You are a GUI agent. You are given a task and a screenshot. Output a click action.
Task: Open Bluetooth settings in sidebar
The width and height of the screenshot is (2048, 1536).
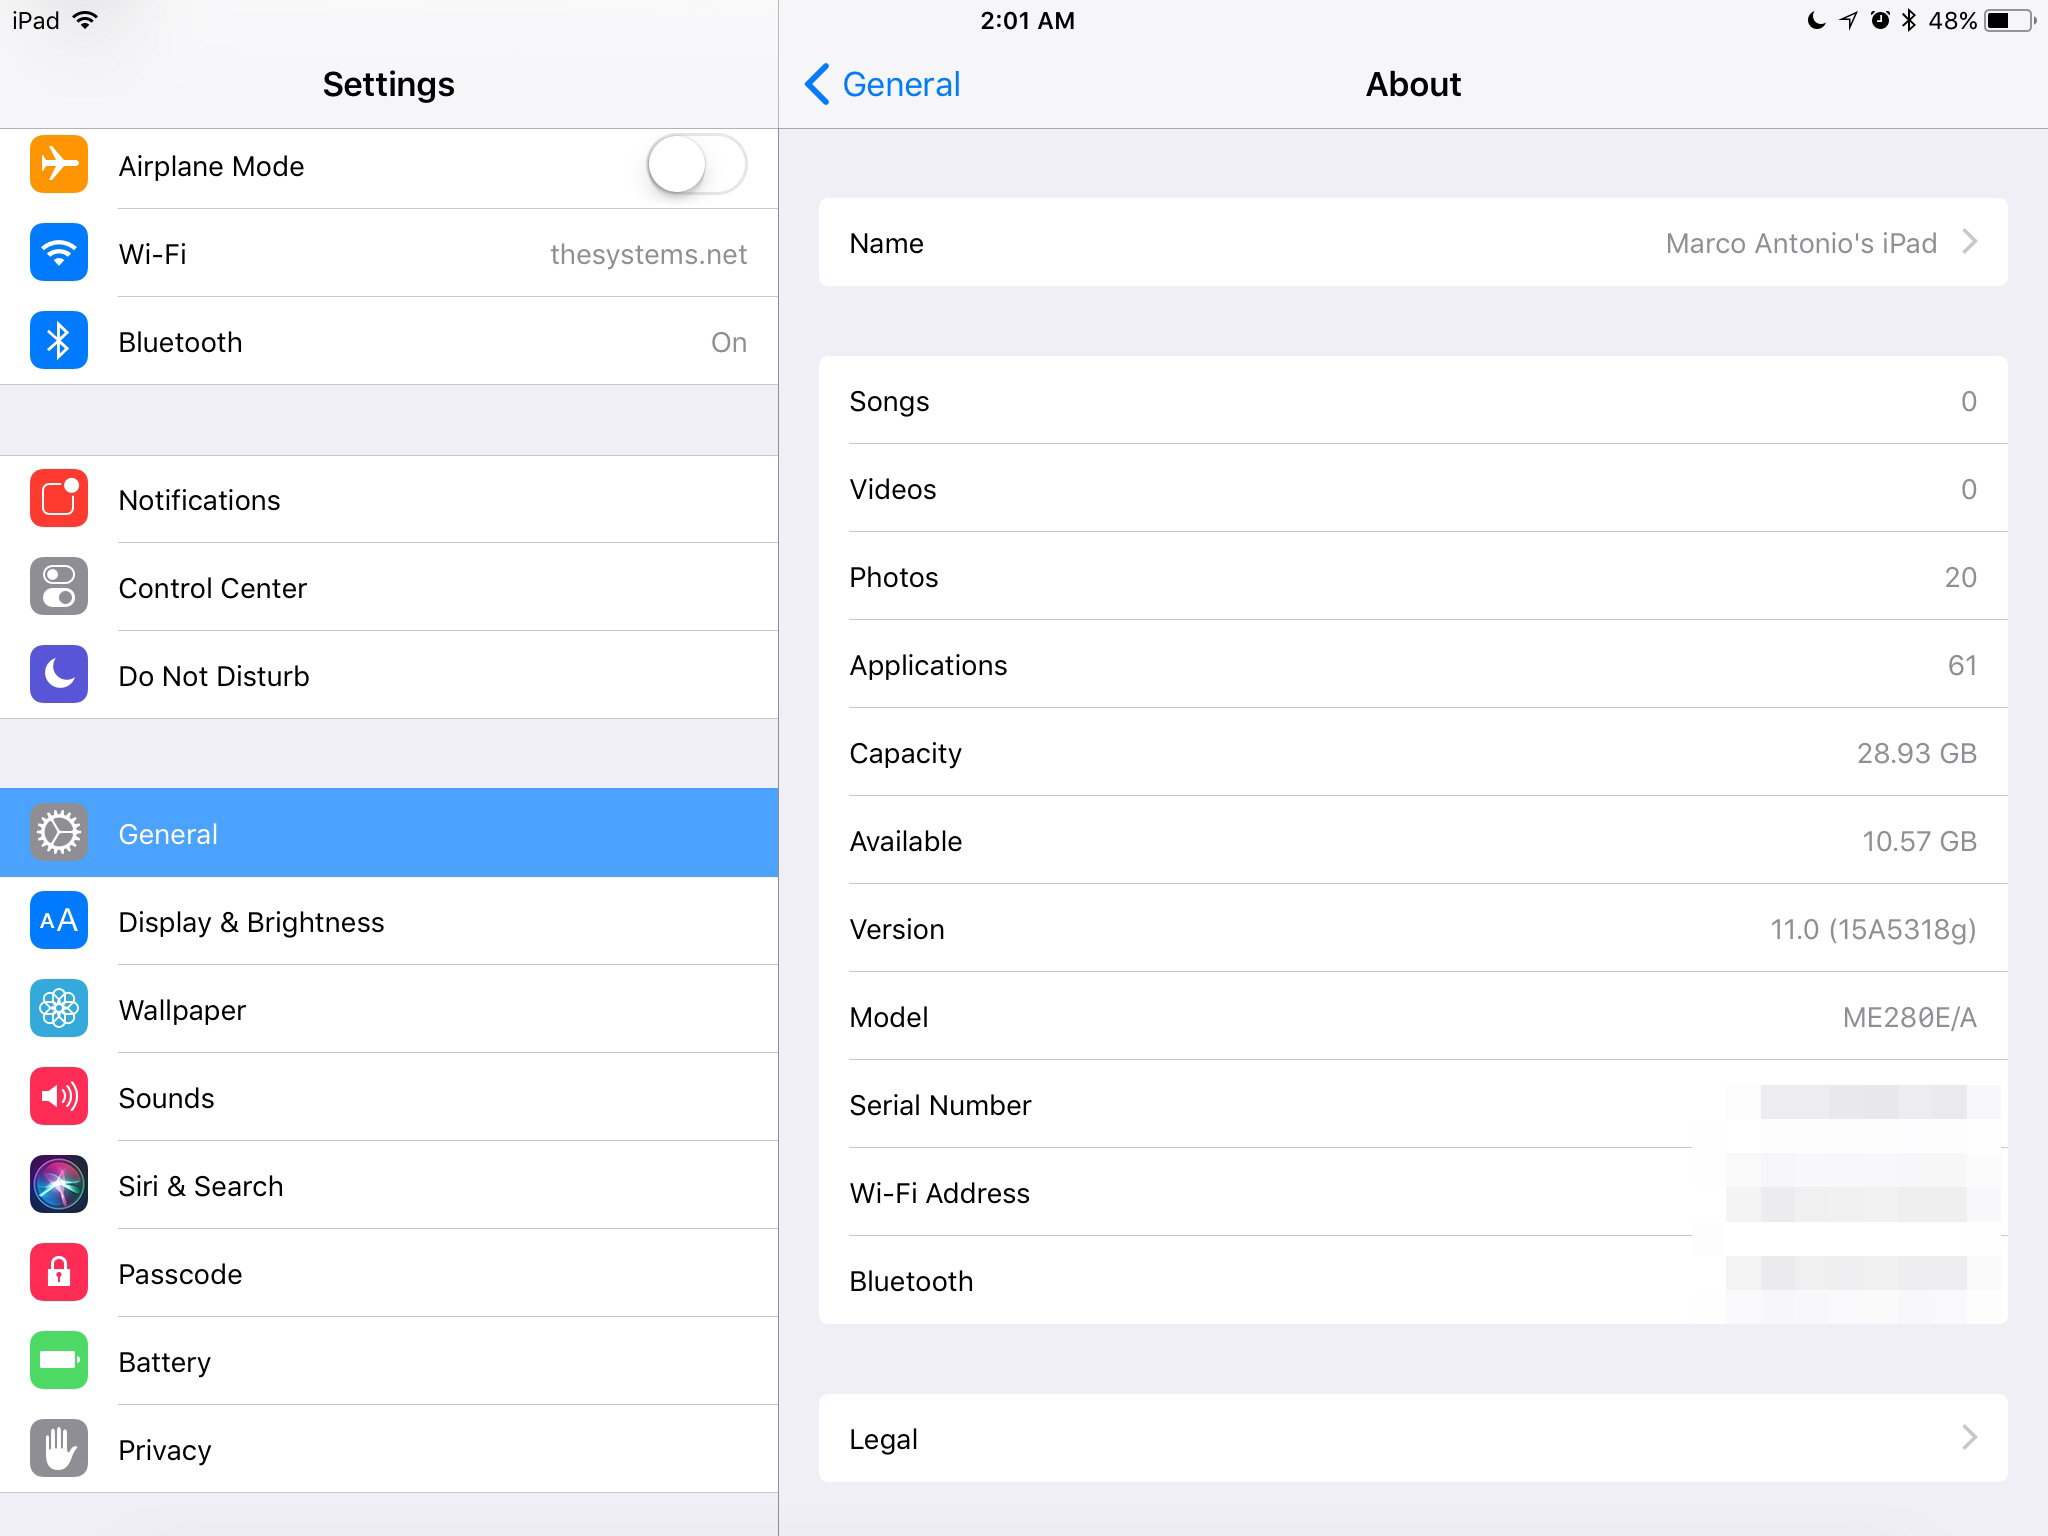click(389, 341)
